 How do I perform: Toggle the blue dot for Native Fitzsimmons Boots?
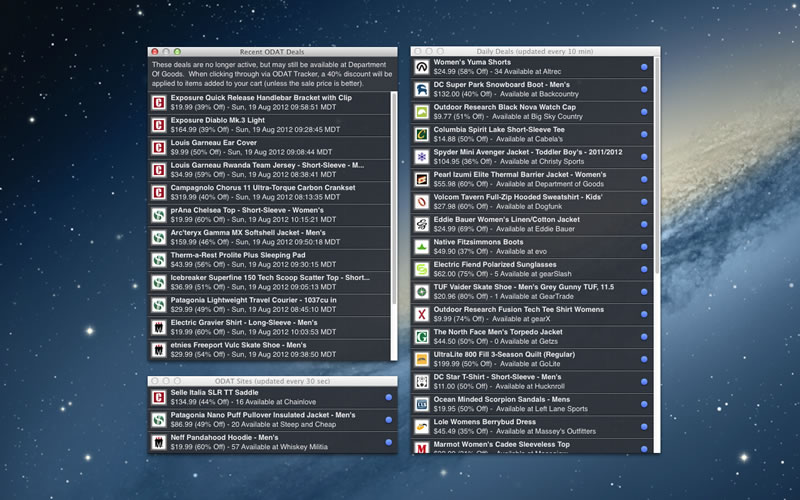point(644,247)
